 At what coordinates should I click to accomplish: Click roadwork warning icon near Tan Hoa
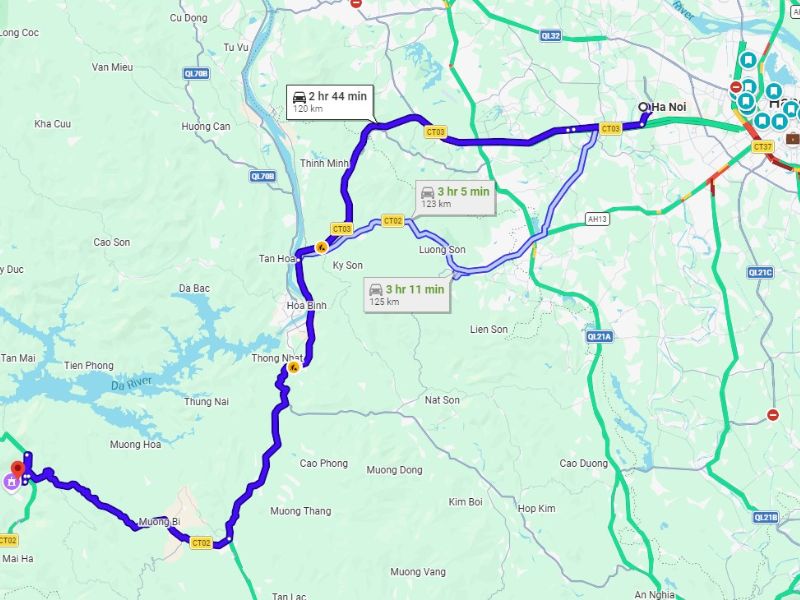point(321,248)
